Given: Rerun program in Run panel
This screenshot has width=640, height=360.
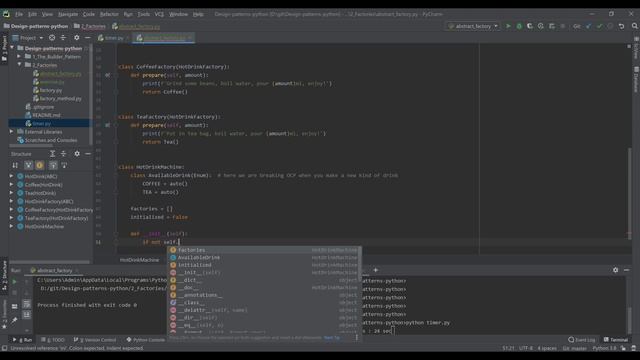Looking at the screenshot, I should click(14, 282).
